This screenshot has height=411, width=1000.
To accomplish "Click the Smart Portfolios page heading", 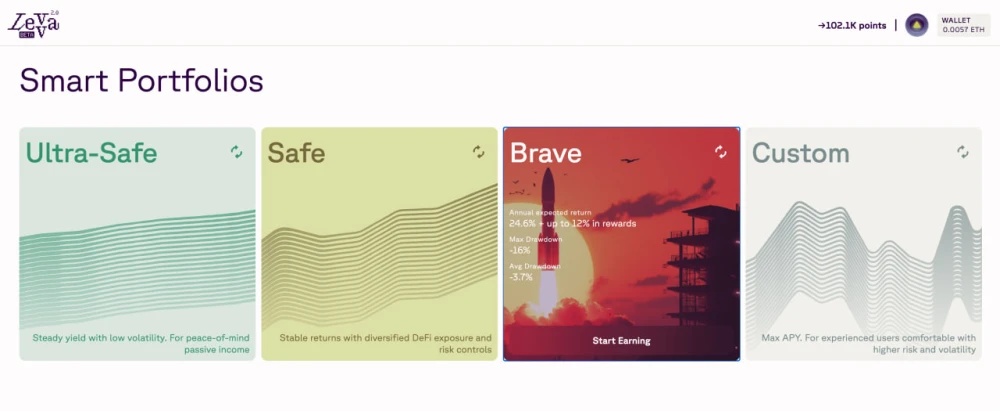I will pos(141,81).
